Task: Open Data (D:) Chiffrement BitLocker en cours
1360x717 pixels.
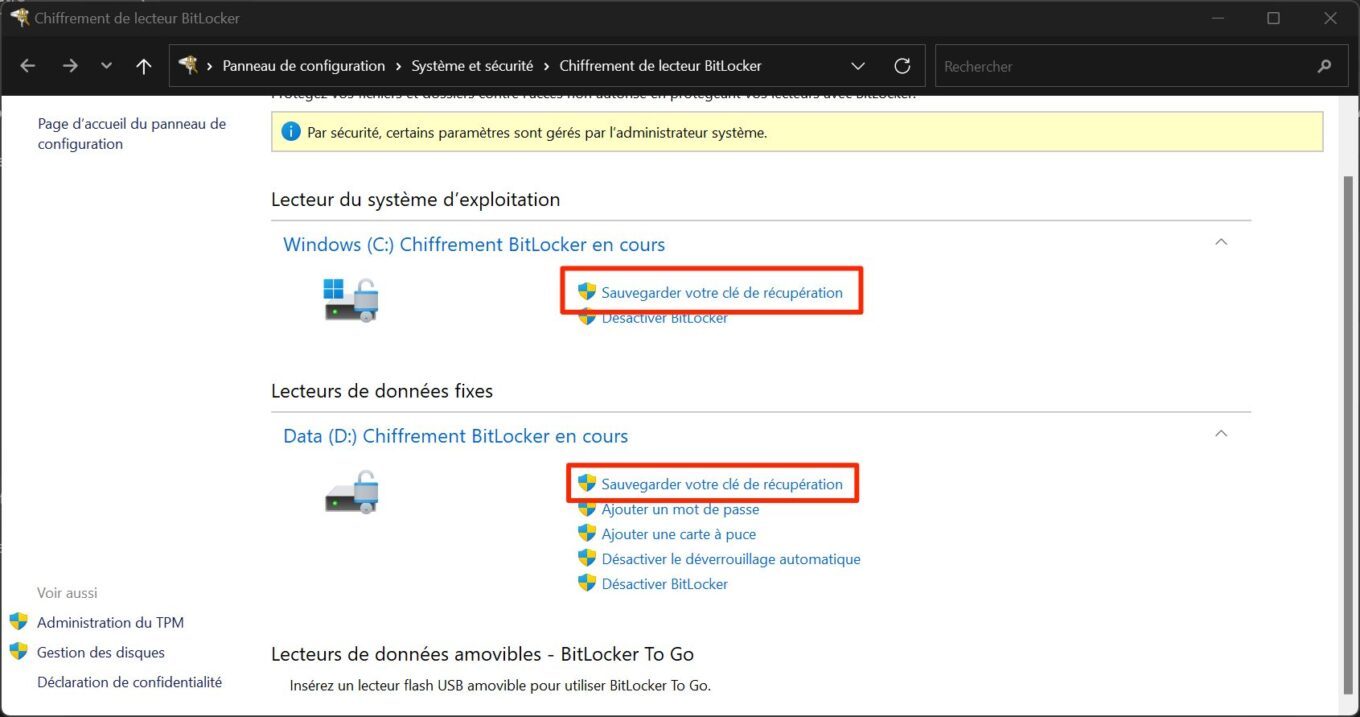Action: pyautogui.click(x=456, y=436)
